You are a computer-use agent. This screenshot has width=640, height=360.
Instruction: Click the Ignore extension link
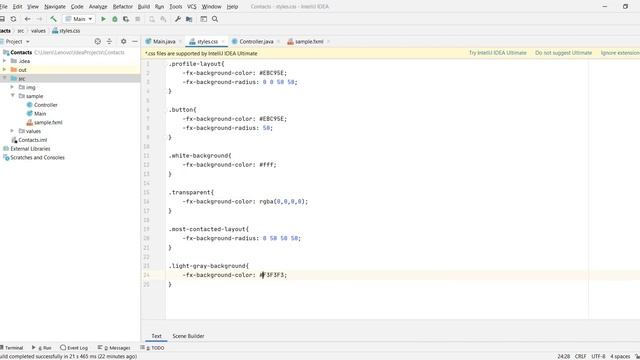(x=620, y=53)
